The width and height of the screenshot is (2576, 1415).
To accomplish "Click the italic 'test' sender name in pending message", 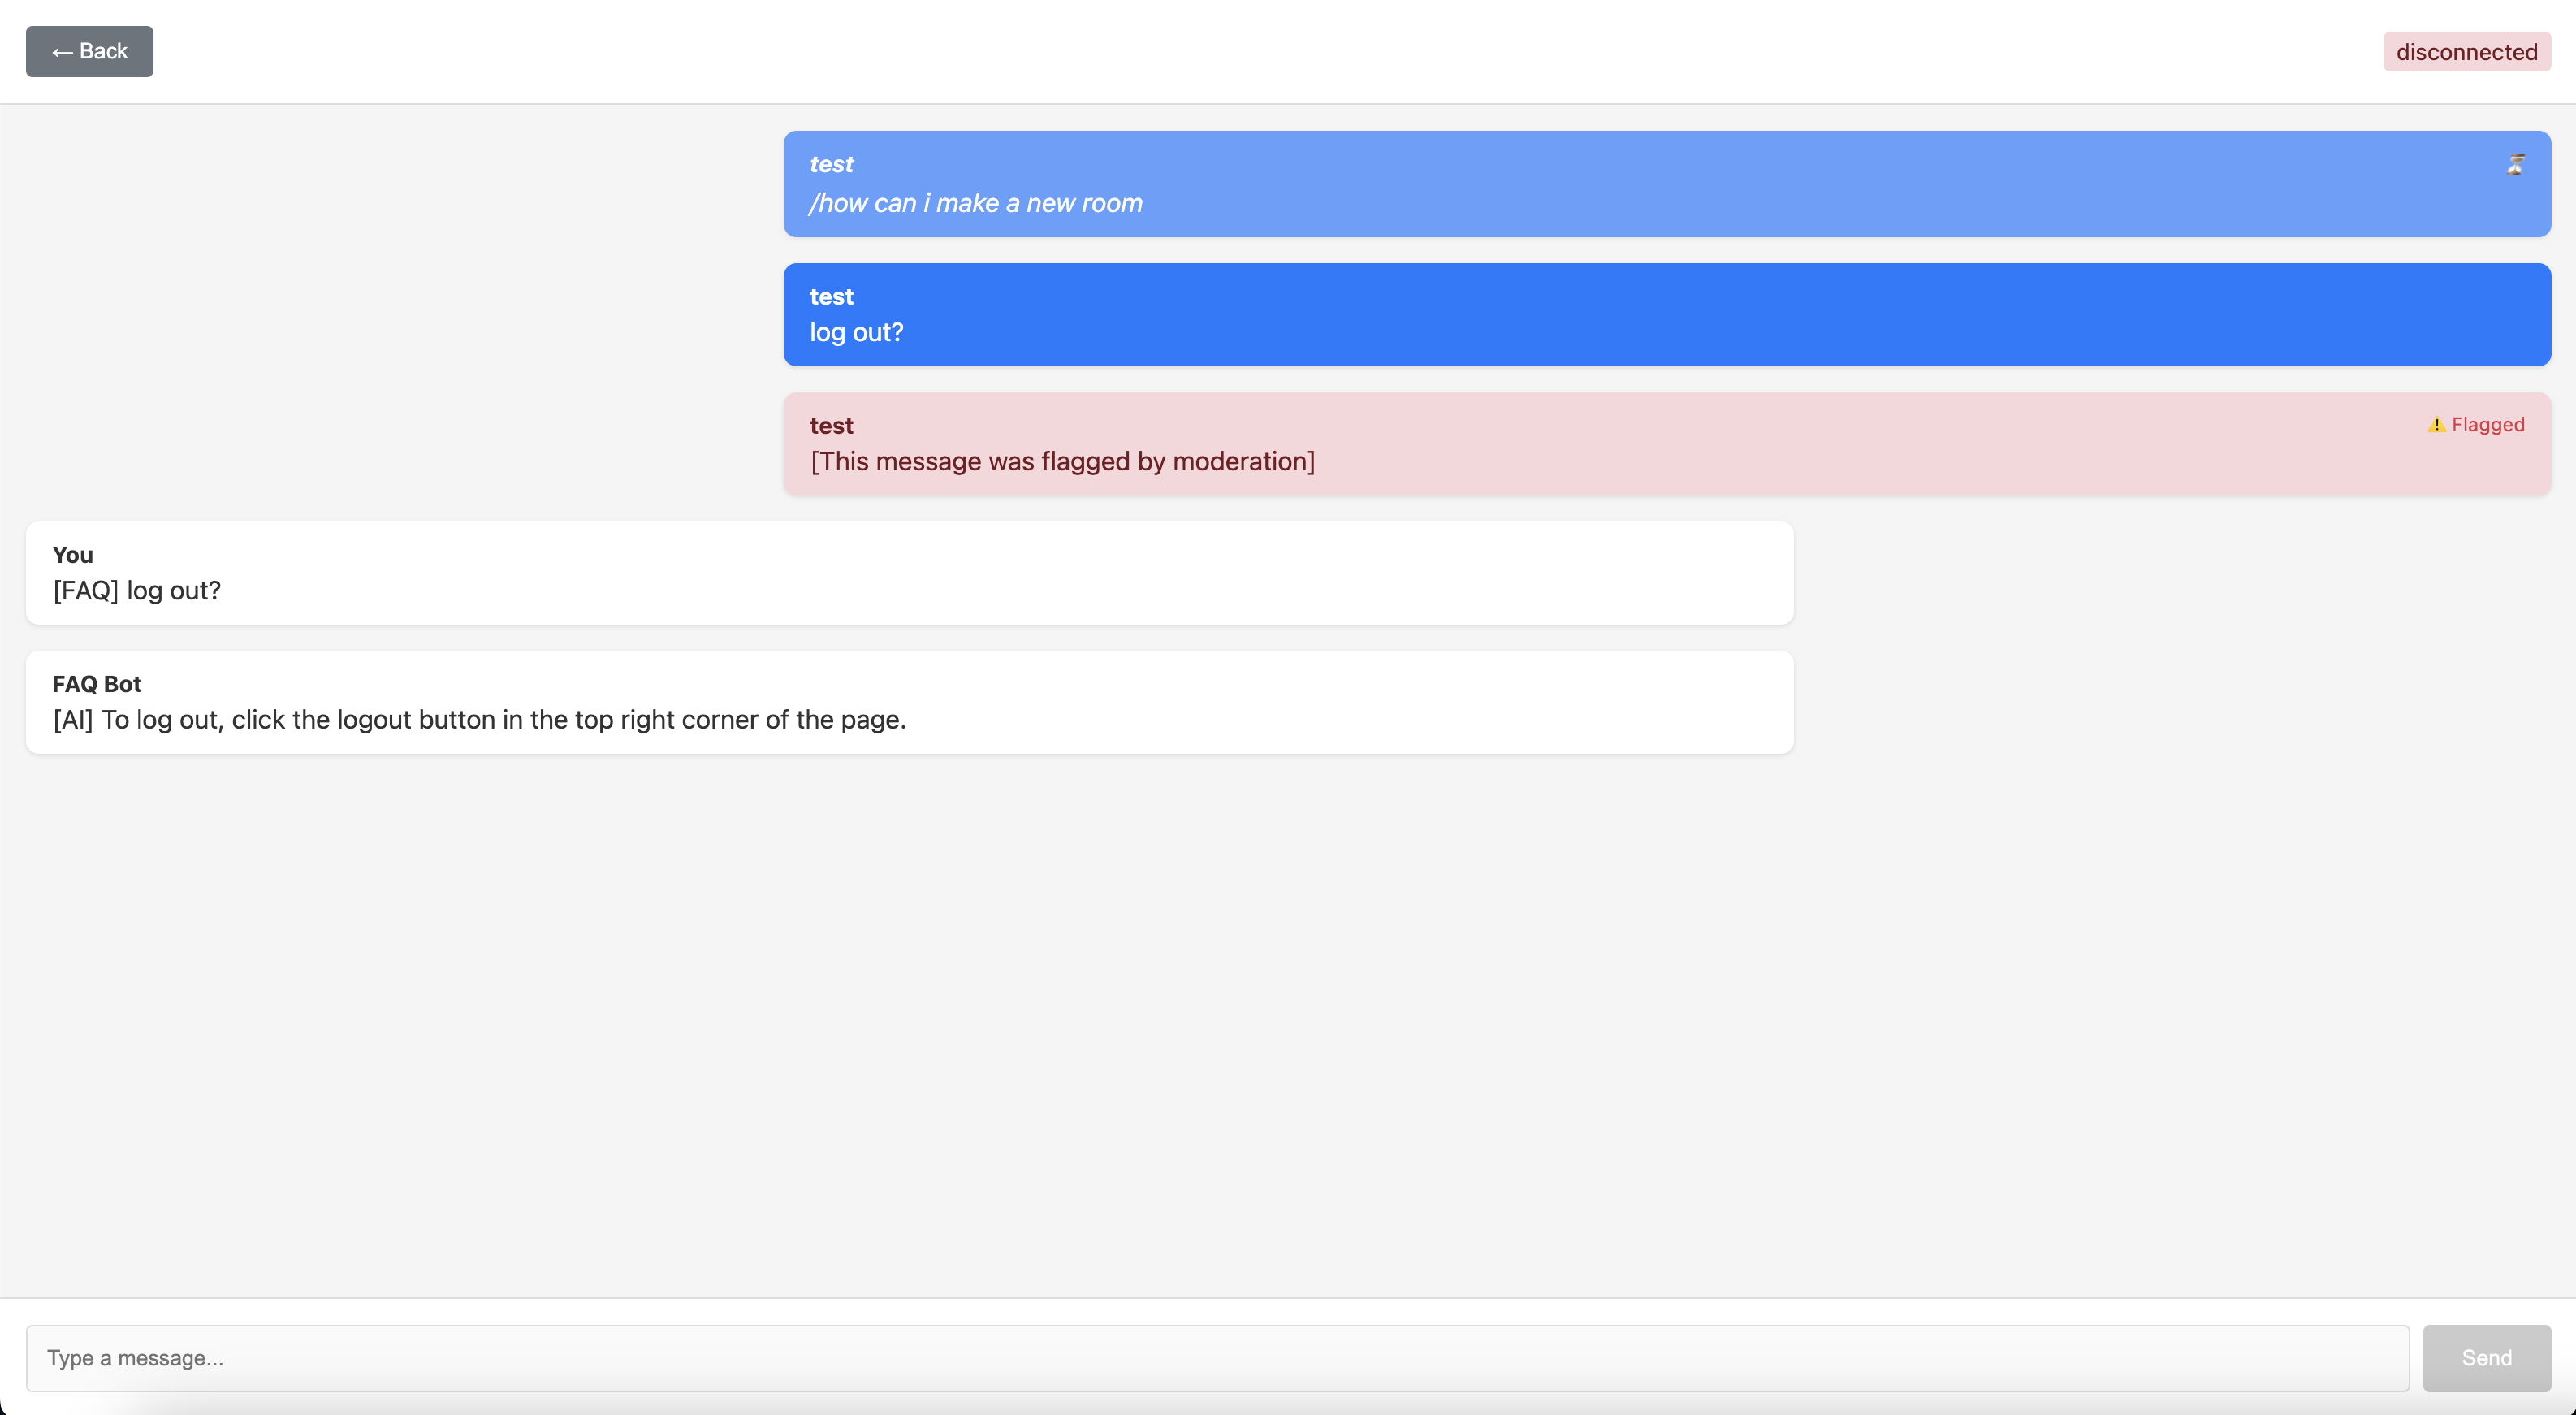I will (831, 164).
